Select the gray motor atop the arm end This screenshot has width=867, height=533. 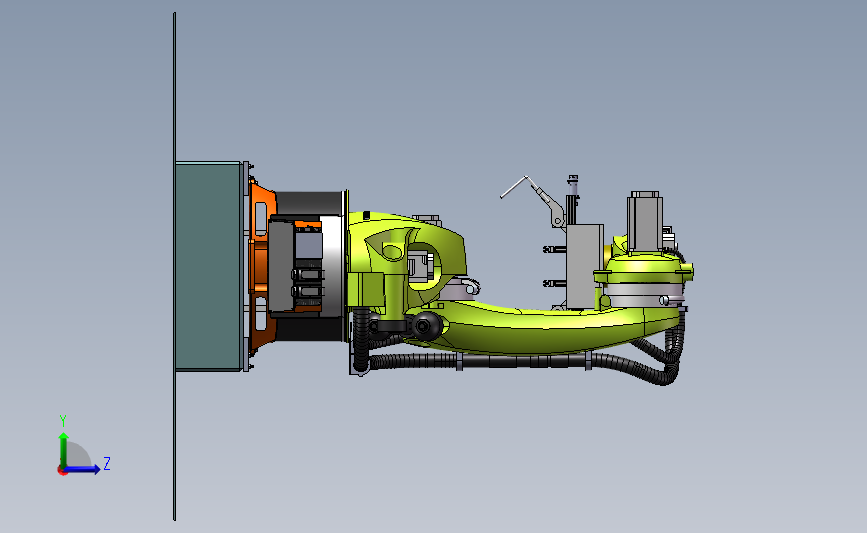645,220
